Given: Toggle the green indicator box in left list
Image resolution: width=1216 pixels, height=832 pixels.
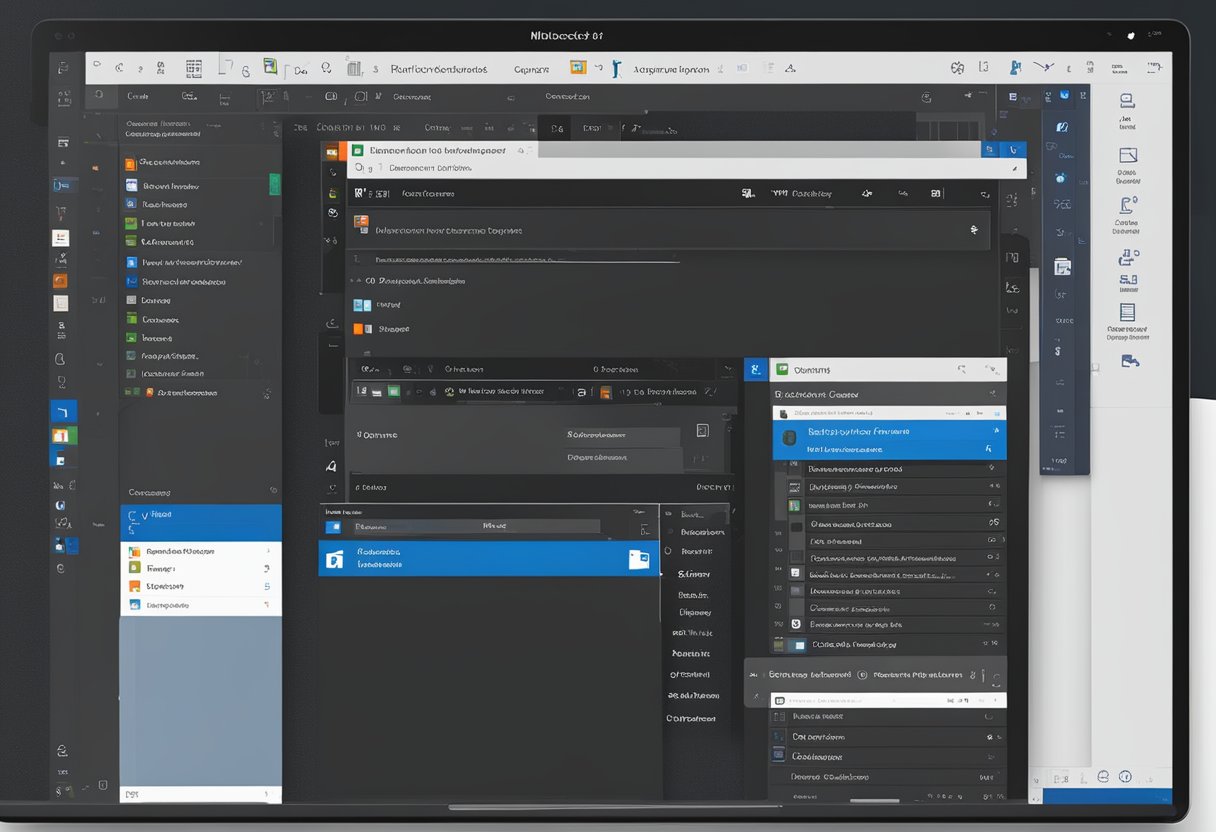Looking at the screenshot, I should [274, 185].
